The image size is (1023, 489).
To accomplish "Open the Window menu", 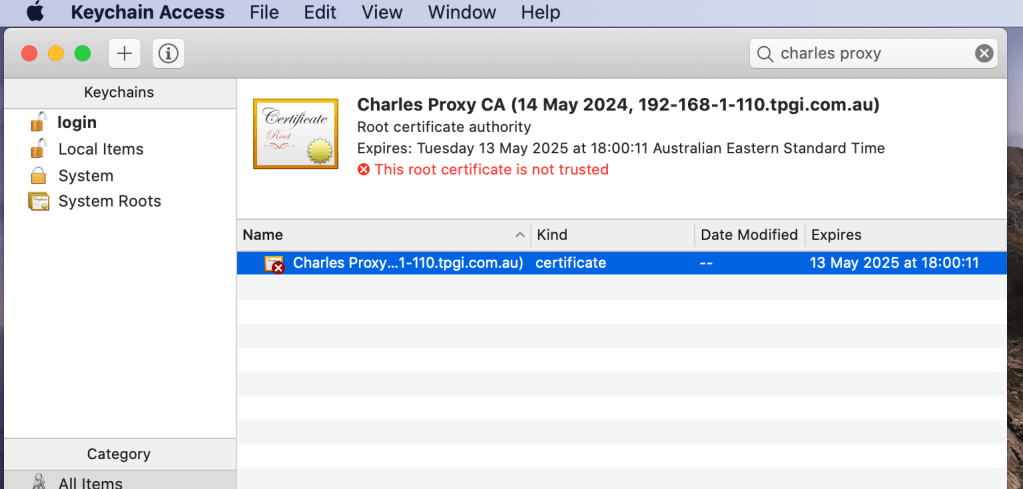I will pyautogui.click(x=461, y=13).
